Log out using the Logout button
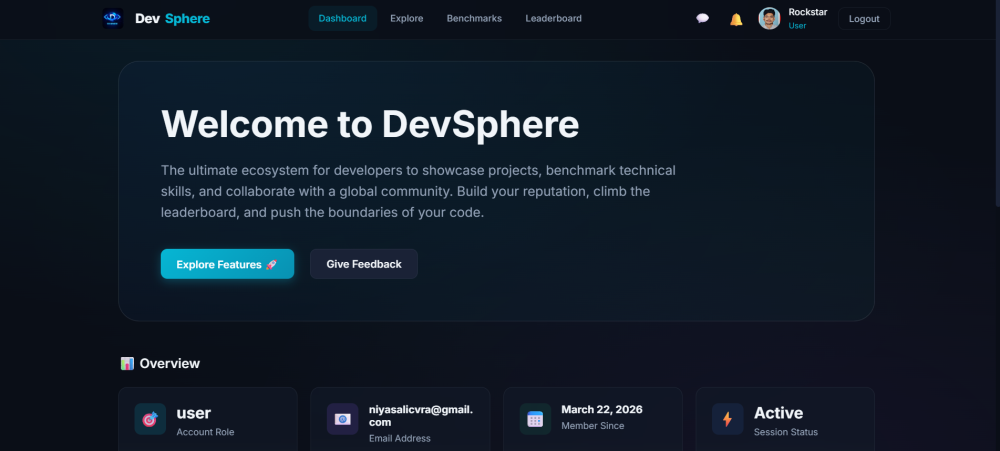Viewport: 1000px width, 451px height. pyautogui.click(x=864, y=18)
